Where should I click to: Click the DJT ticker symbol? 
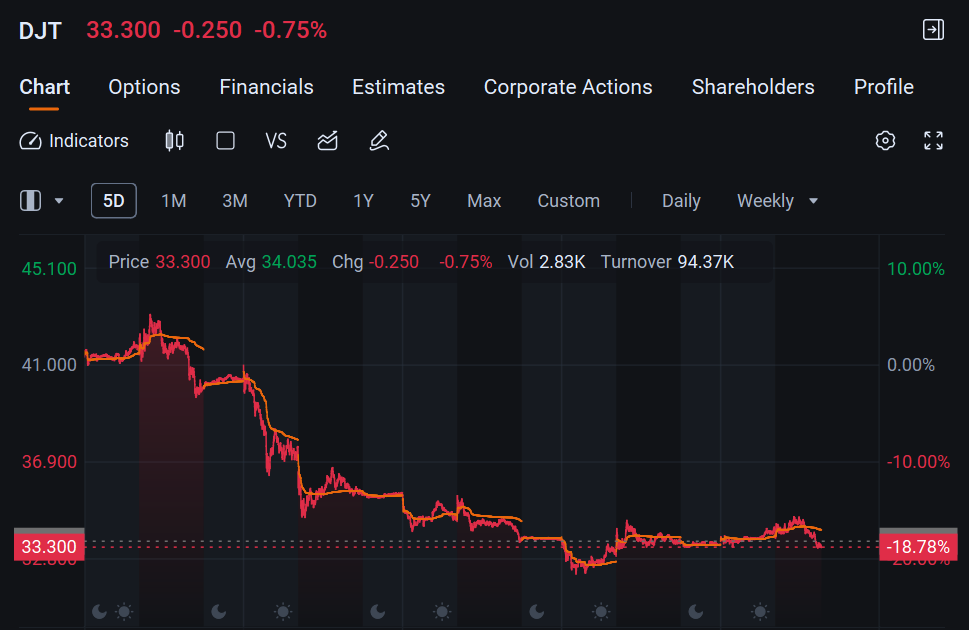40,30
